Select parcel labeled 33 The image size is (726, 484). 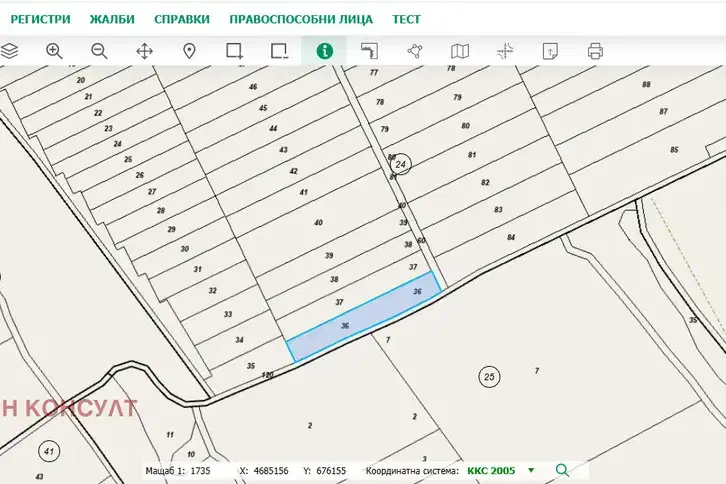click(228, 314)
